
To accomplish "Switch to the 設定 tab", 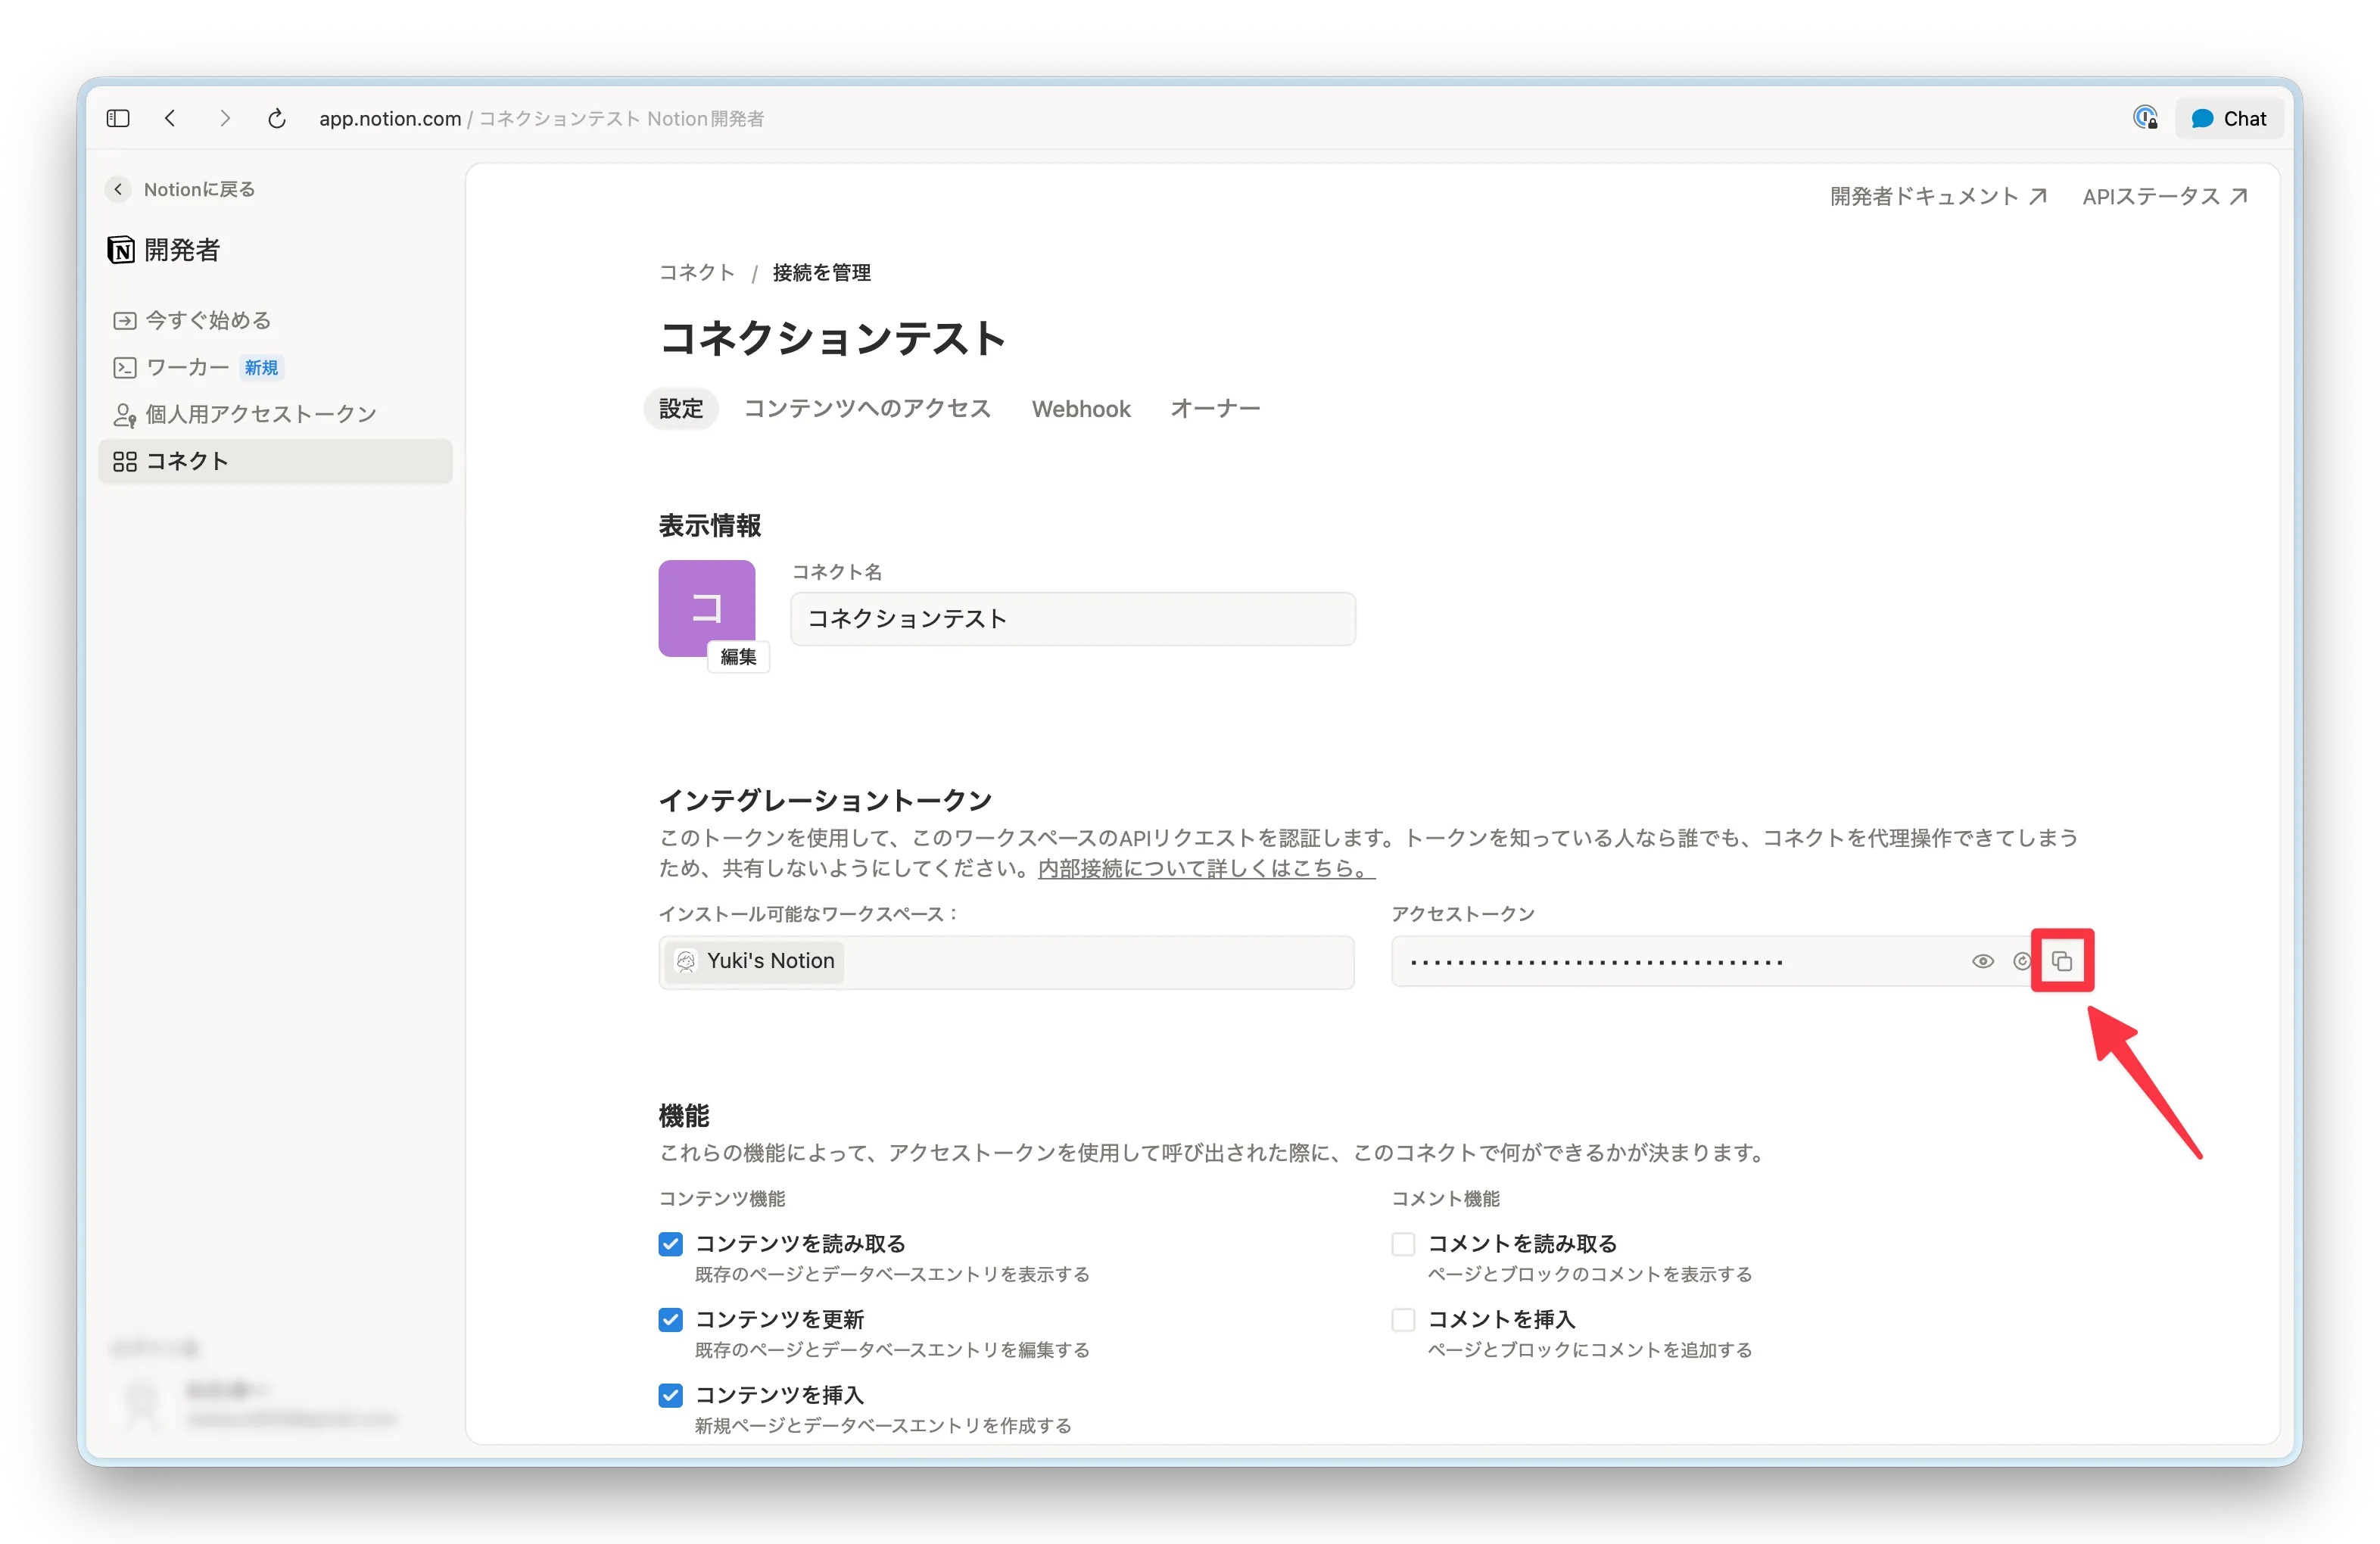I will (680, 408).
